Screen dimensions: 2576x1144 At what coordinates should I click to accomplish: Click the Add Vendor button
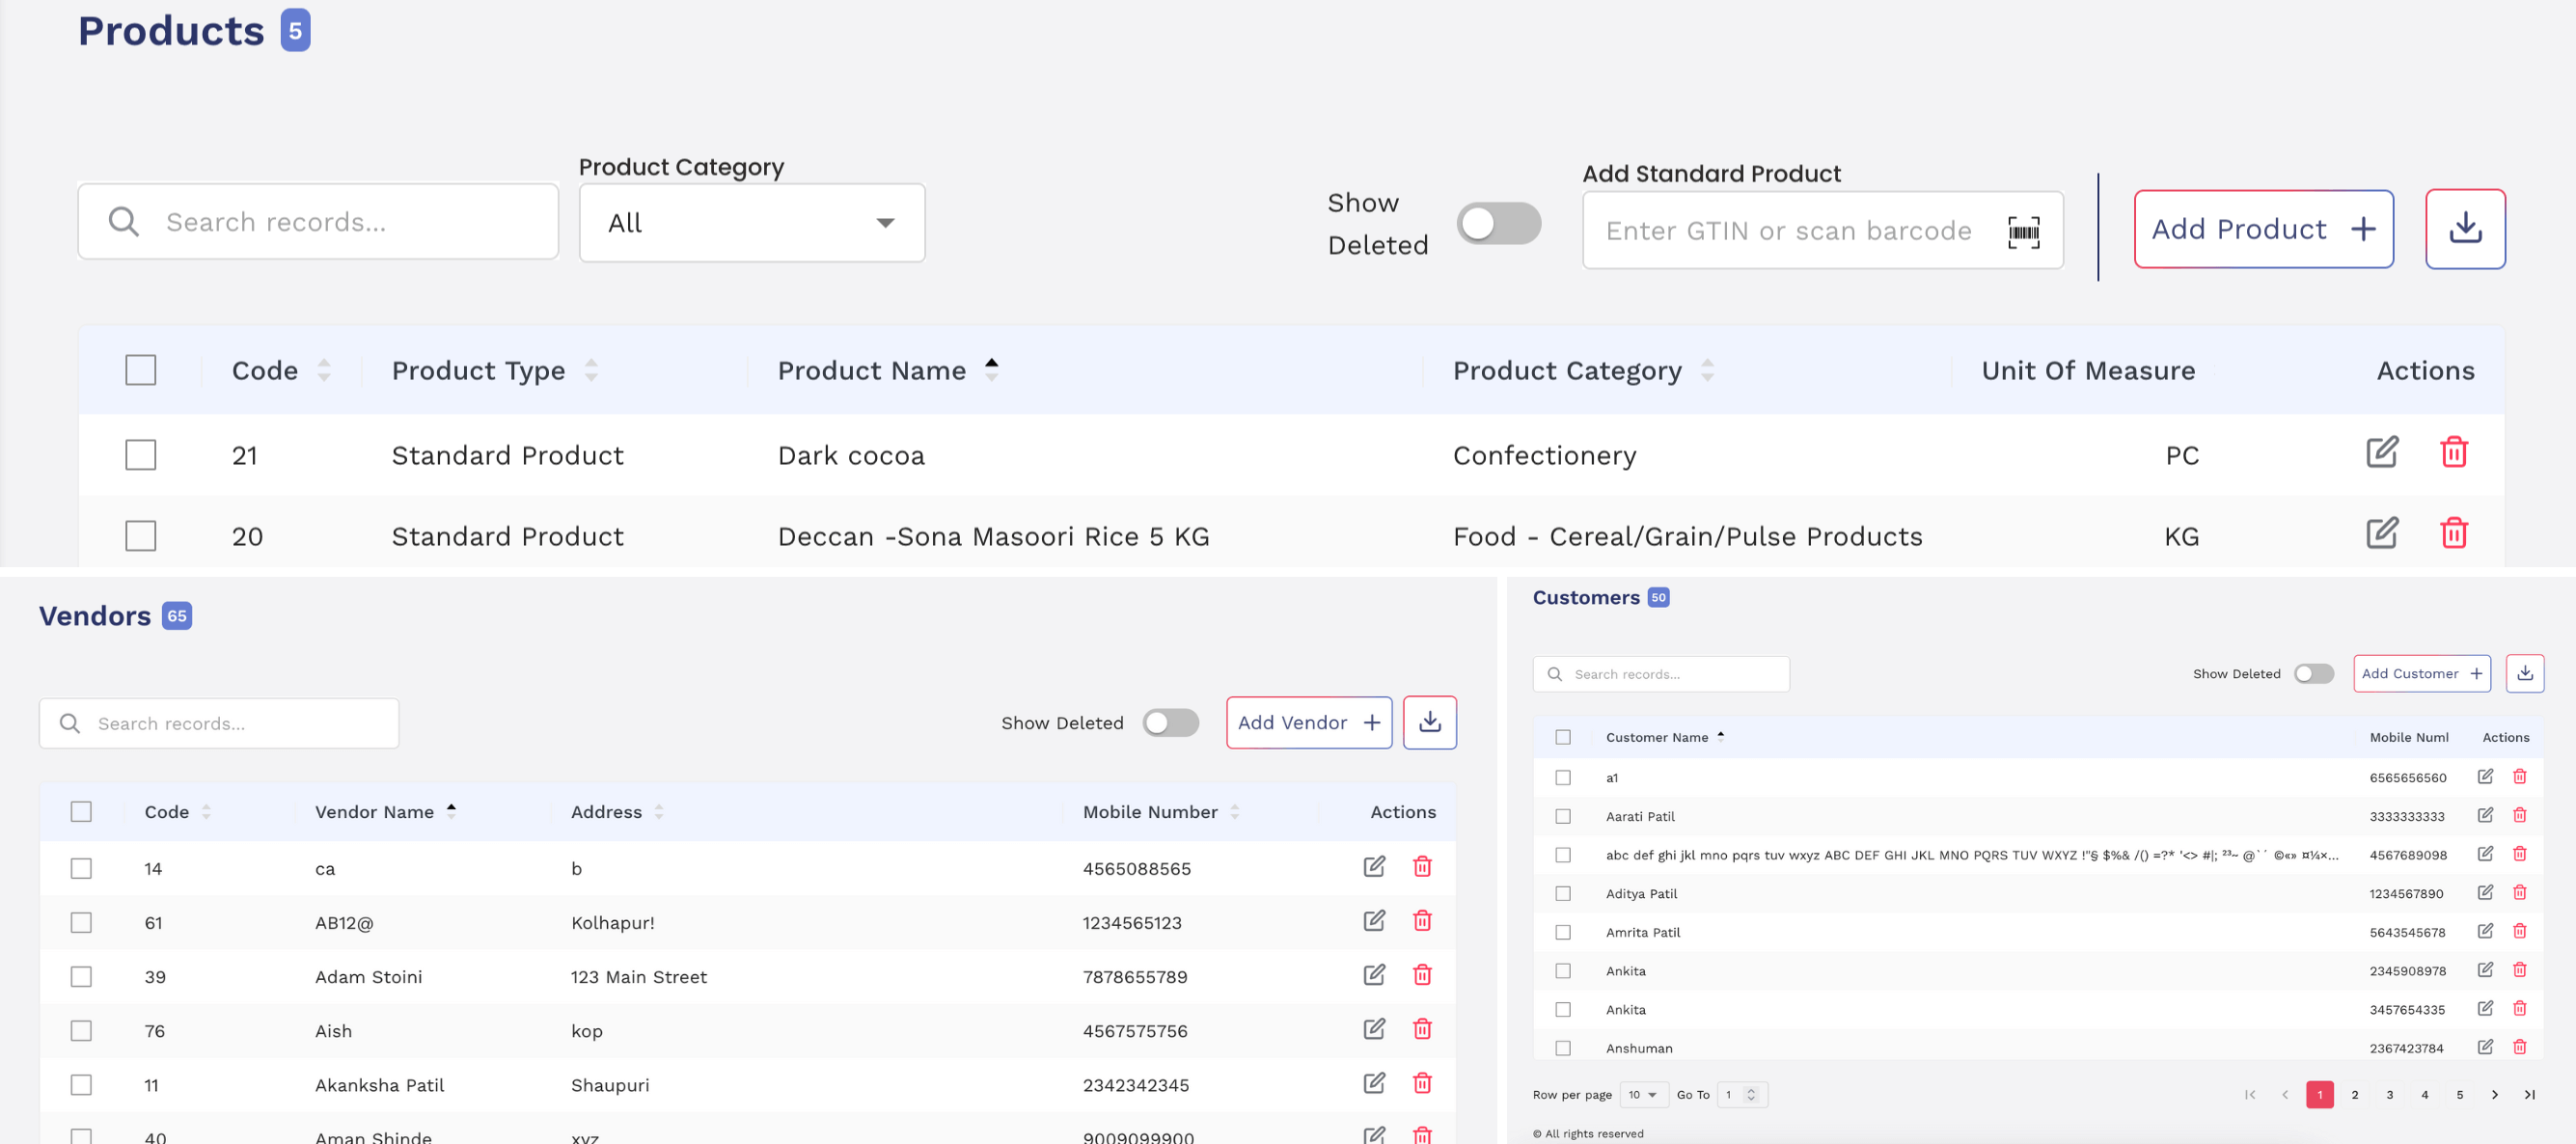pyautogui.click(x=1309, y=722)
